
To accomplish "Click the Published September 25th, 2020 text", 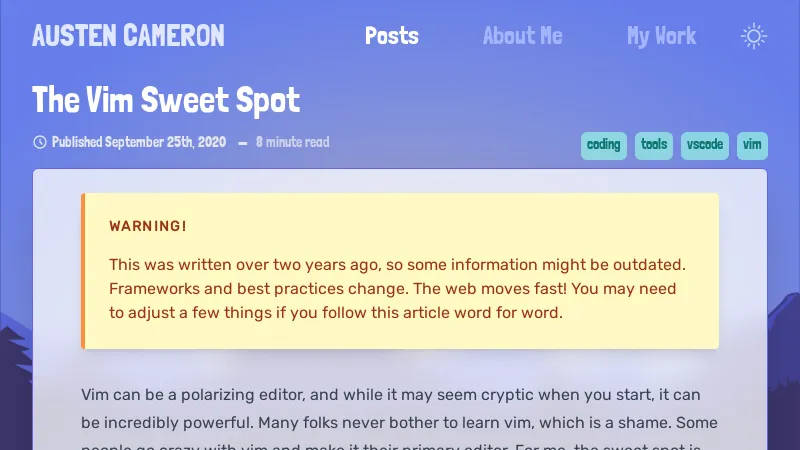I will (x=139, y=142).
